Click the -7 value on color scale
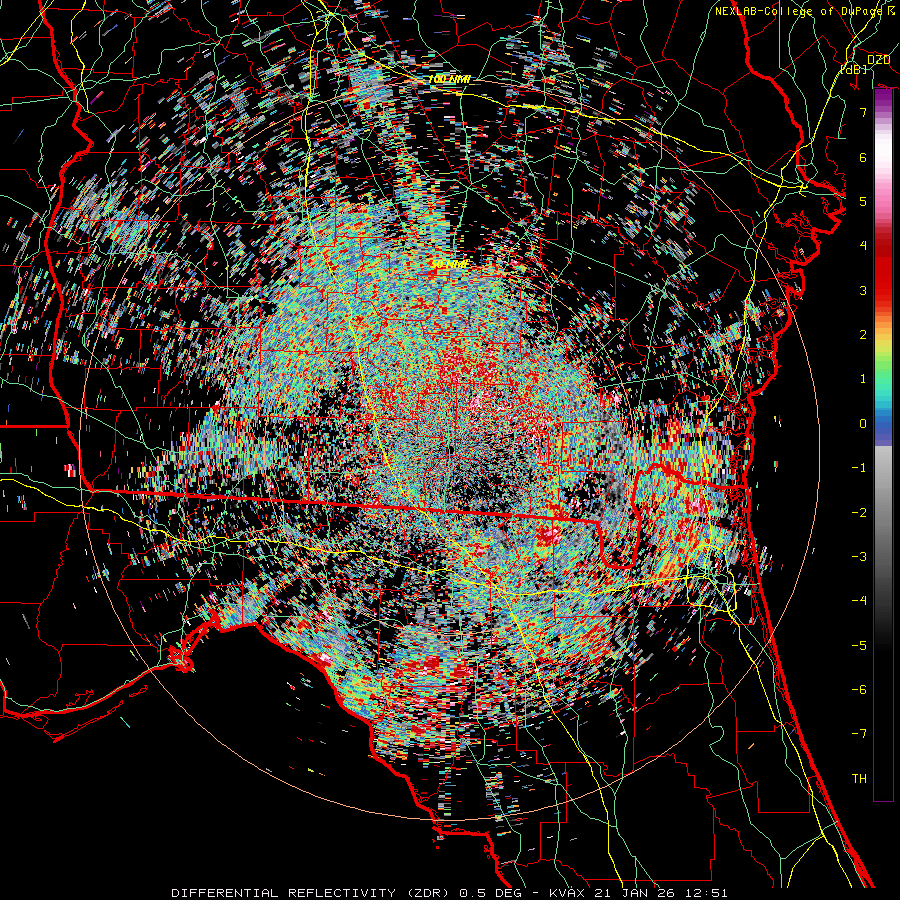 pos(859,734)
